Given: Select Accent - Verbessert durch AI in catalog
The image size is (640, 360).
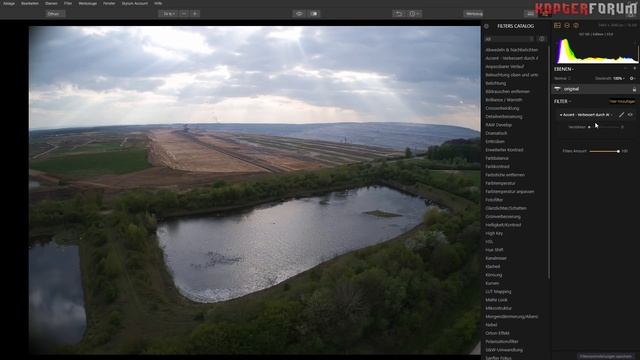Looking at the screenshot, I should (511, 58).
